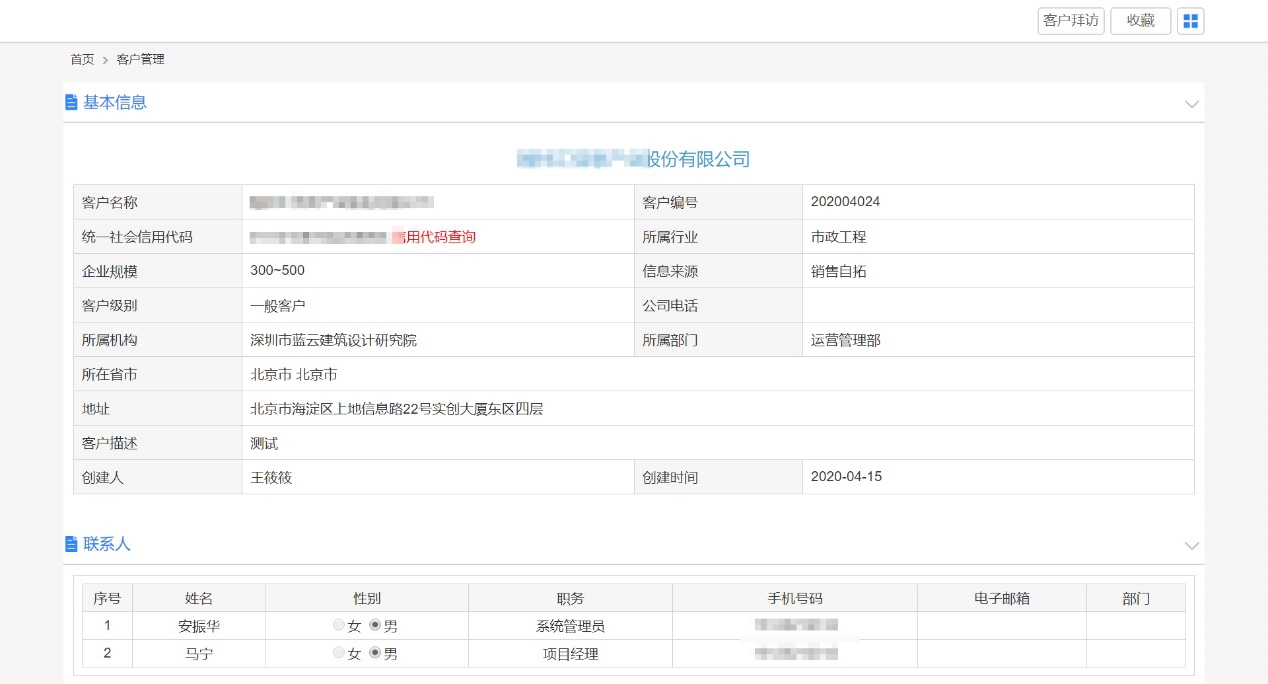Click the 手机号码 column header

click(x=794, y=598)
